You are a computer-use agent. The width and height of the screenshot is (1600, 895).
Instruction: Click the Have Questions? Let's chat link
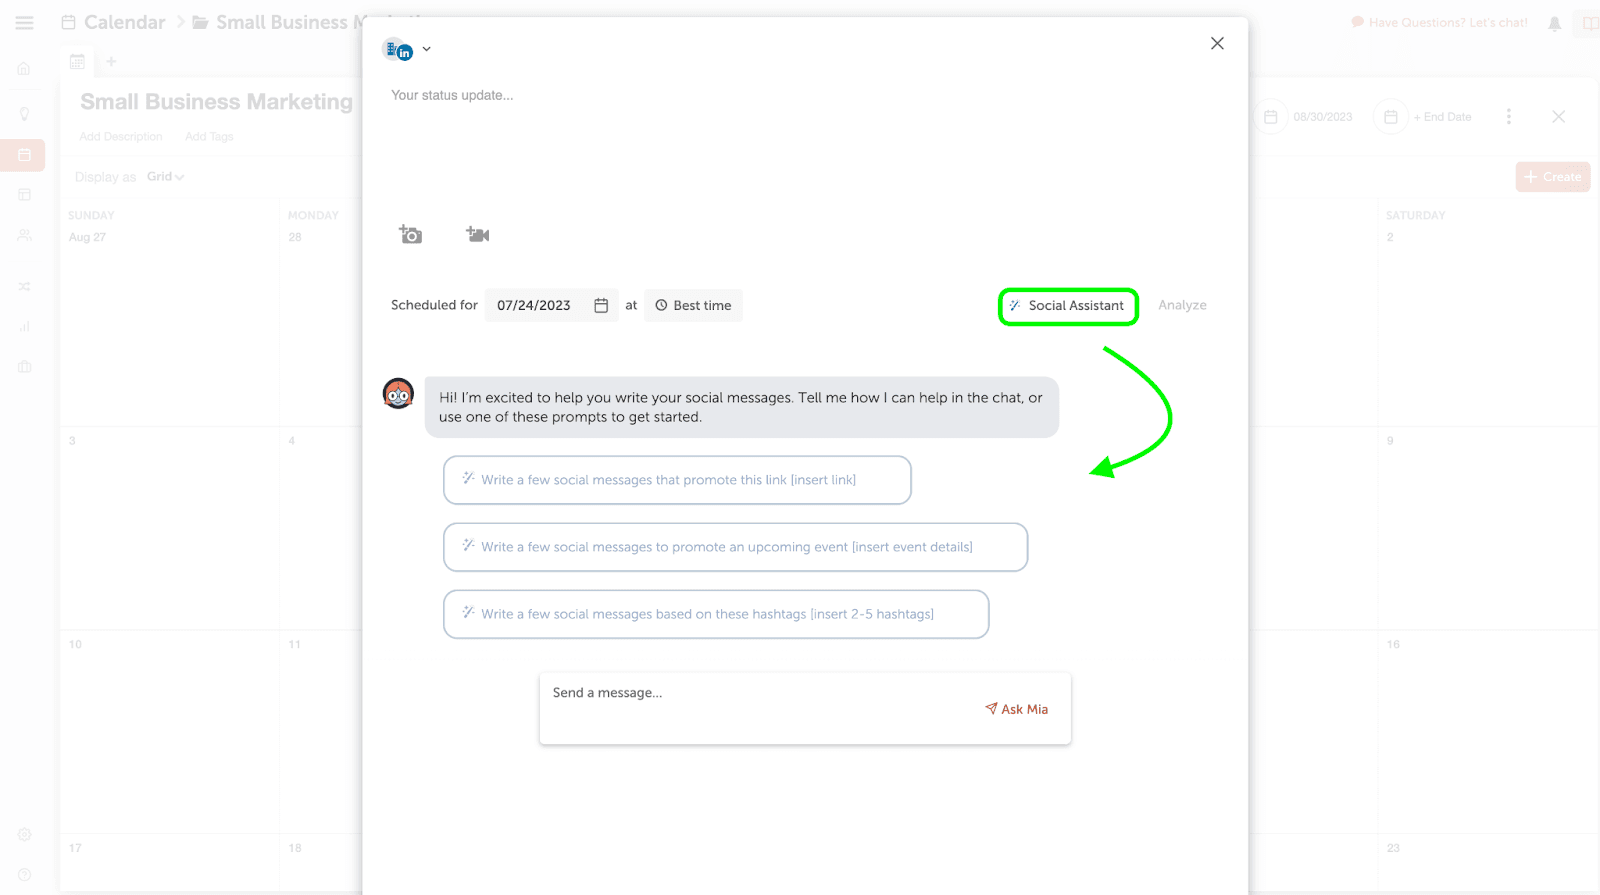1439,23
